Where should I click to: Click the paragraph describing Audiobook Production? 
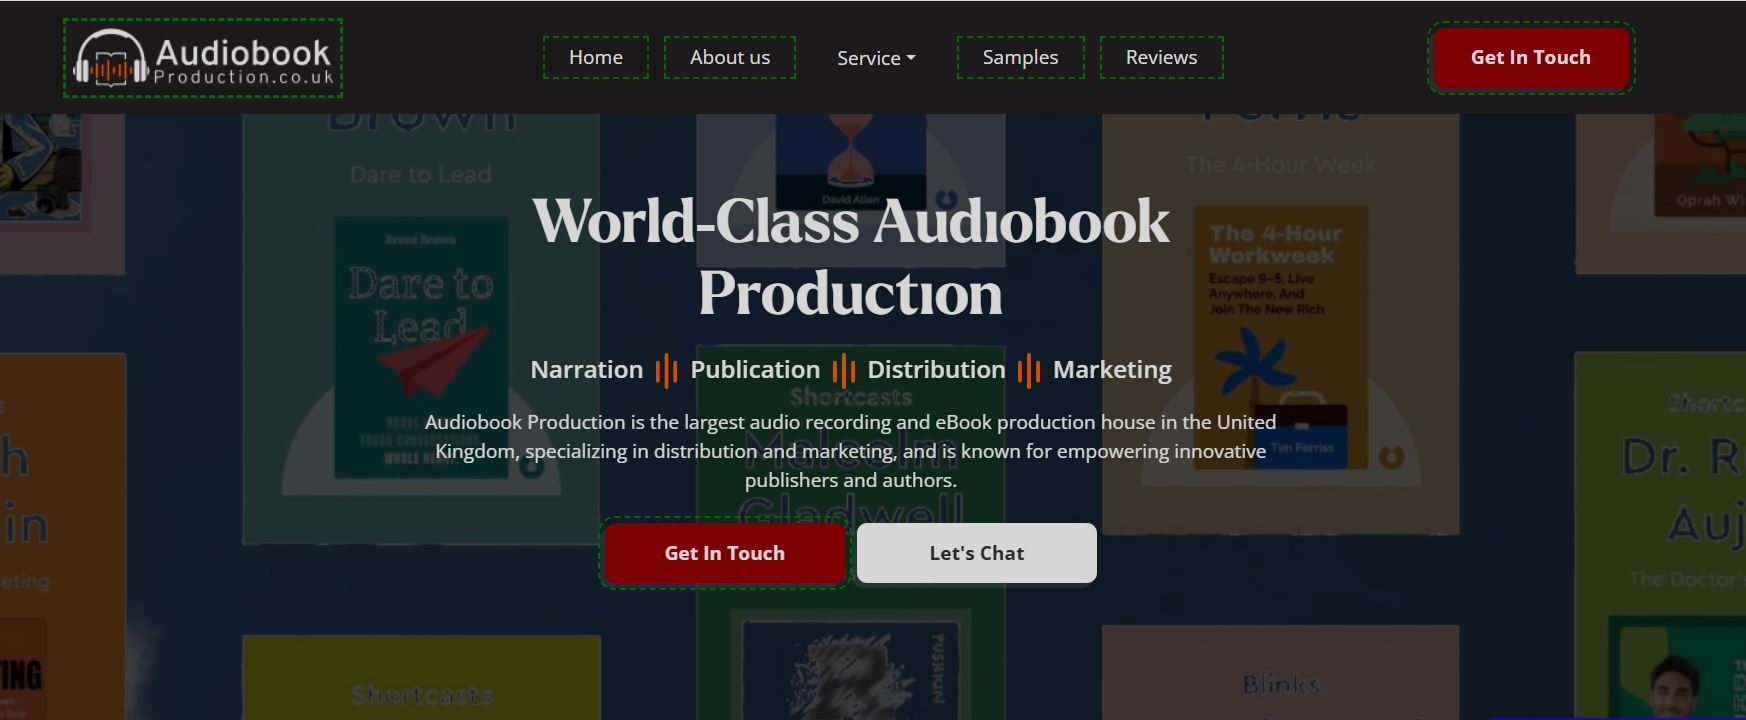pos(851,451)
